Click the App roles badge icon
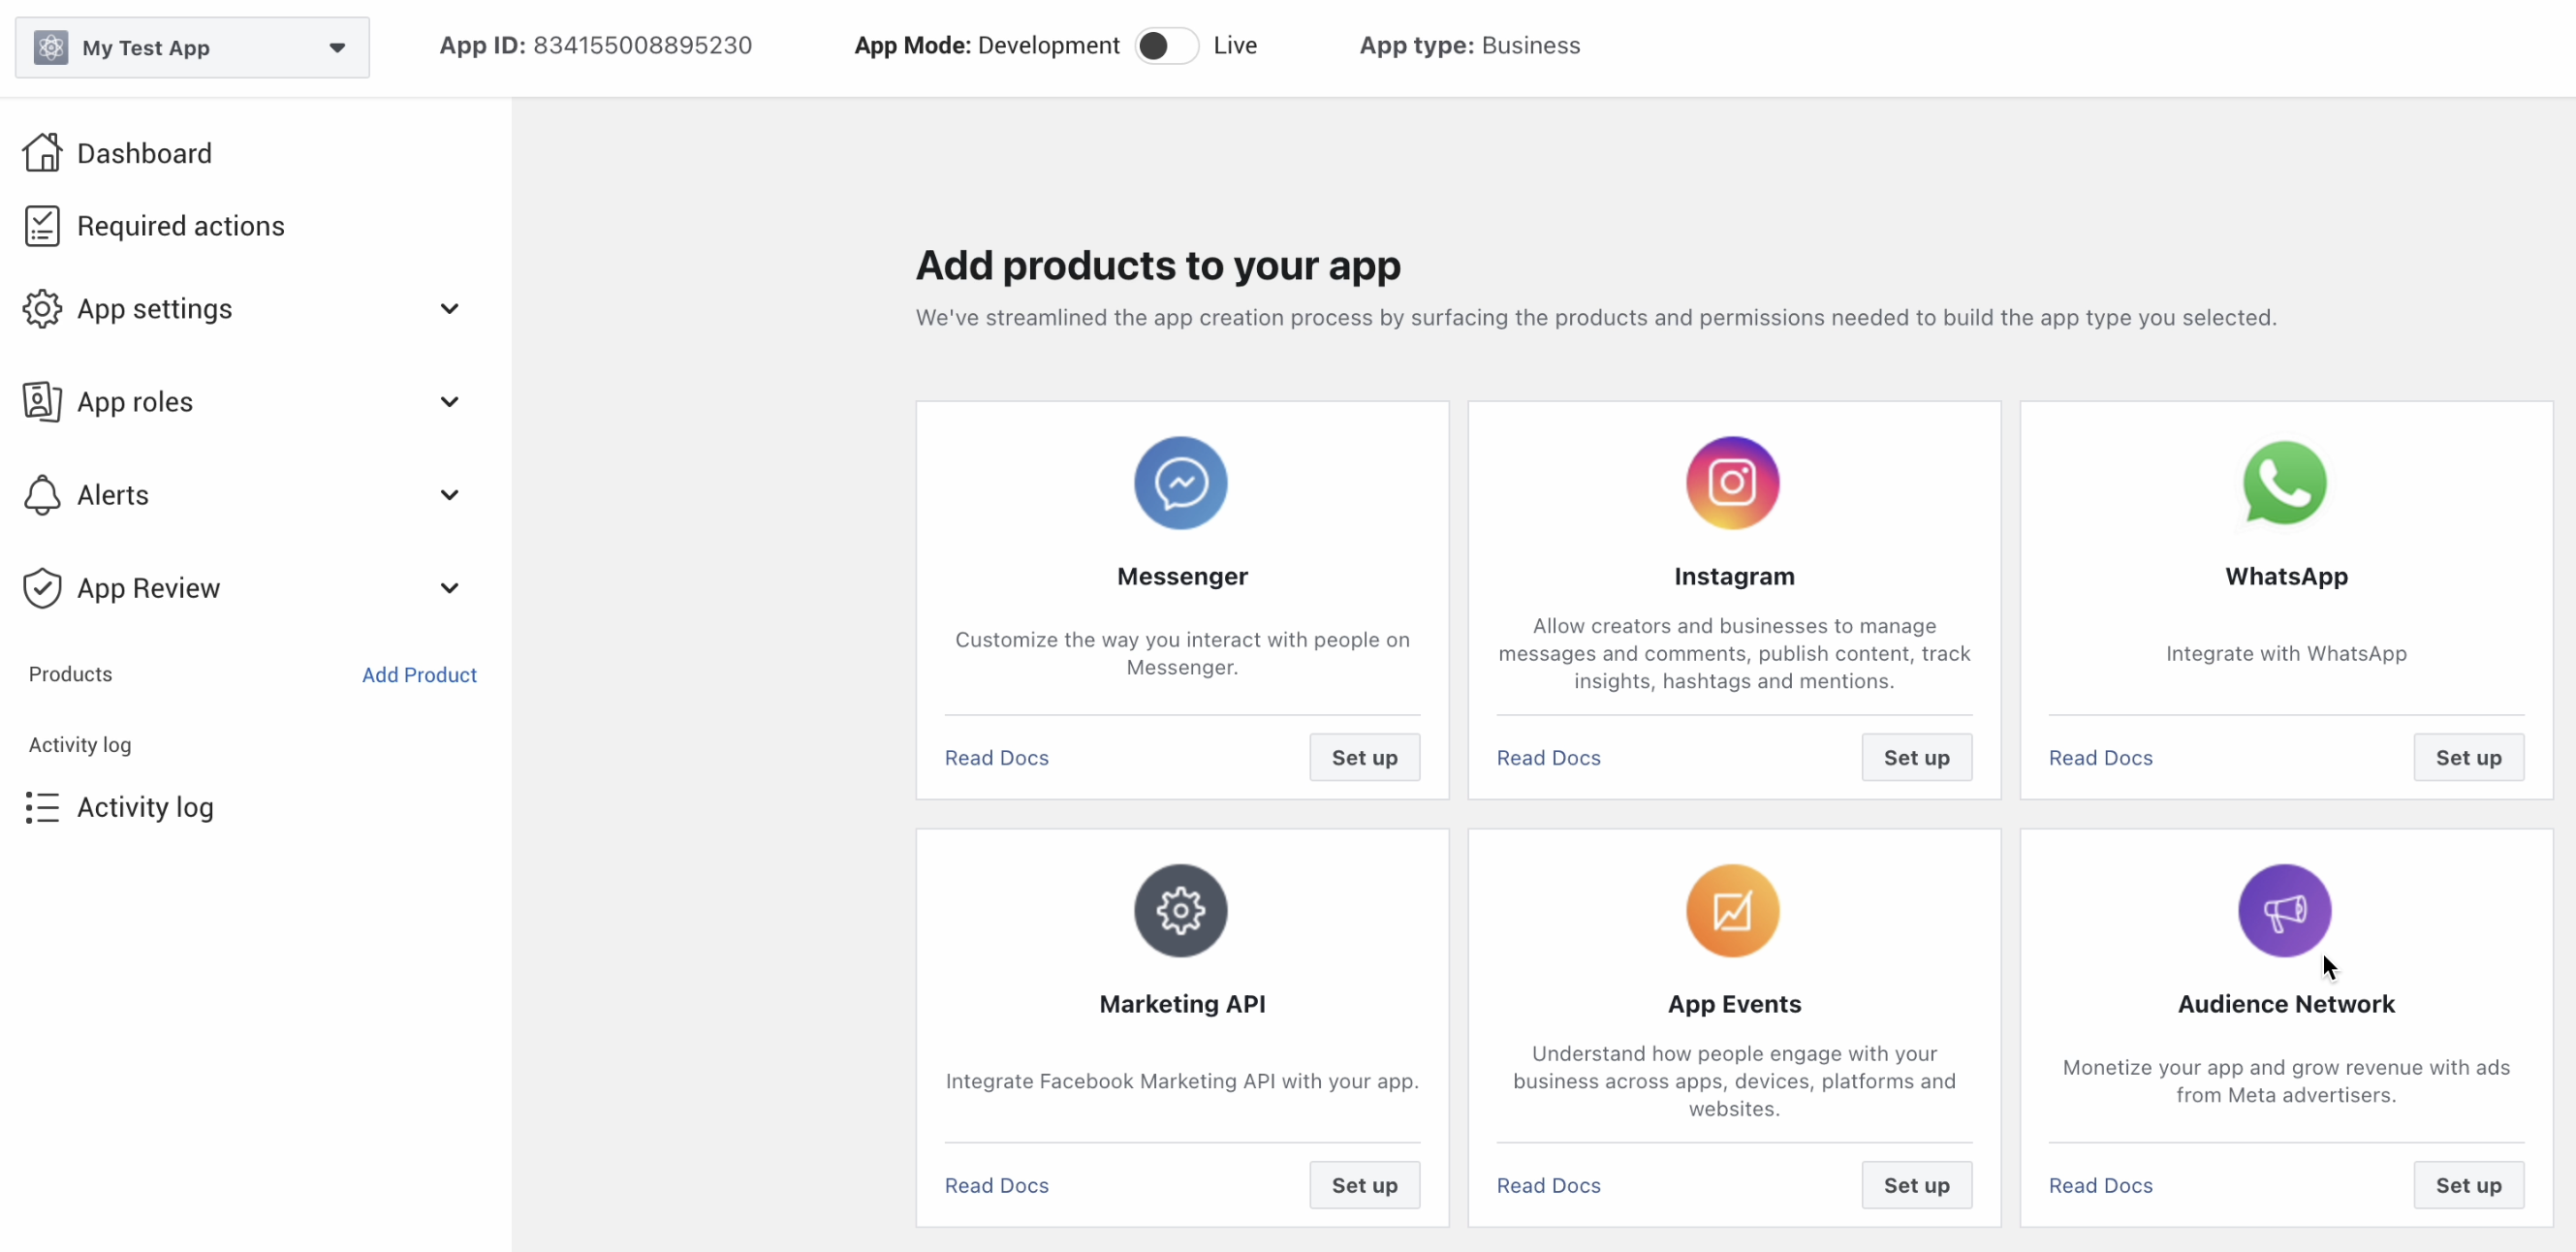This screenshot has width=2576, height=1252. (42, 402)
